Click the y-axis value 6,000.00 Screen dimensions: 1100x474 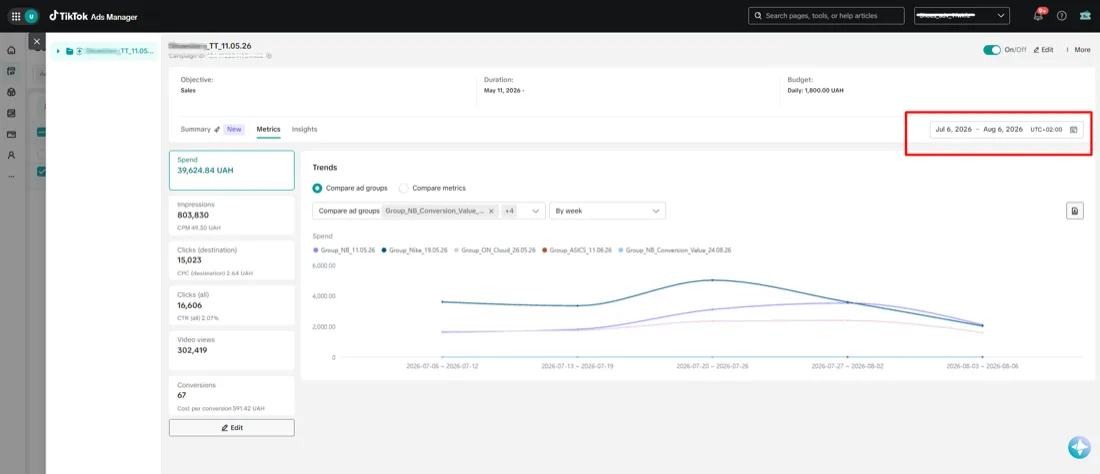(323, 266)
